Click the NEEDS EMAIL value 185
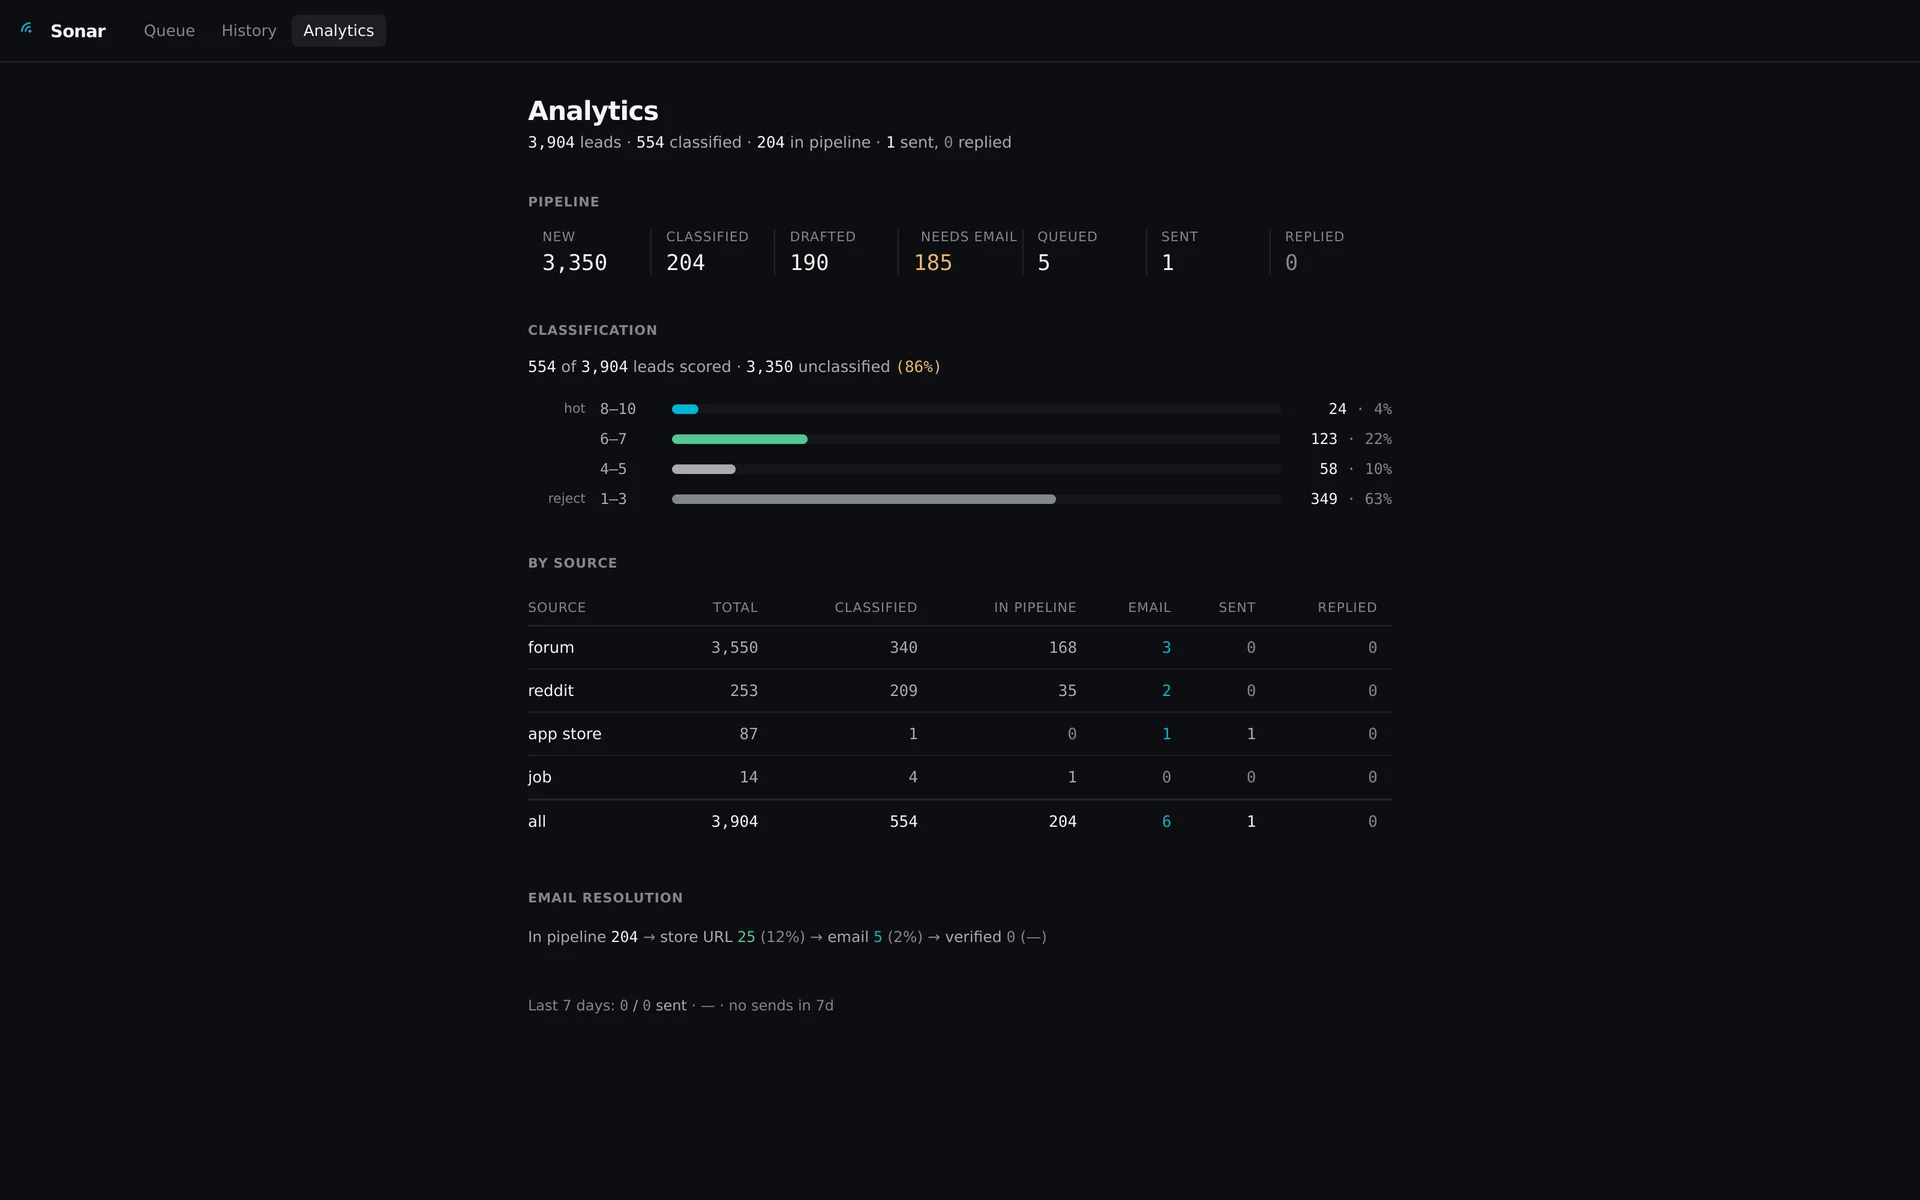1920x1200 pixels. coord(933,263)
